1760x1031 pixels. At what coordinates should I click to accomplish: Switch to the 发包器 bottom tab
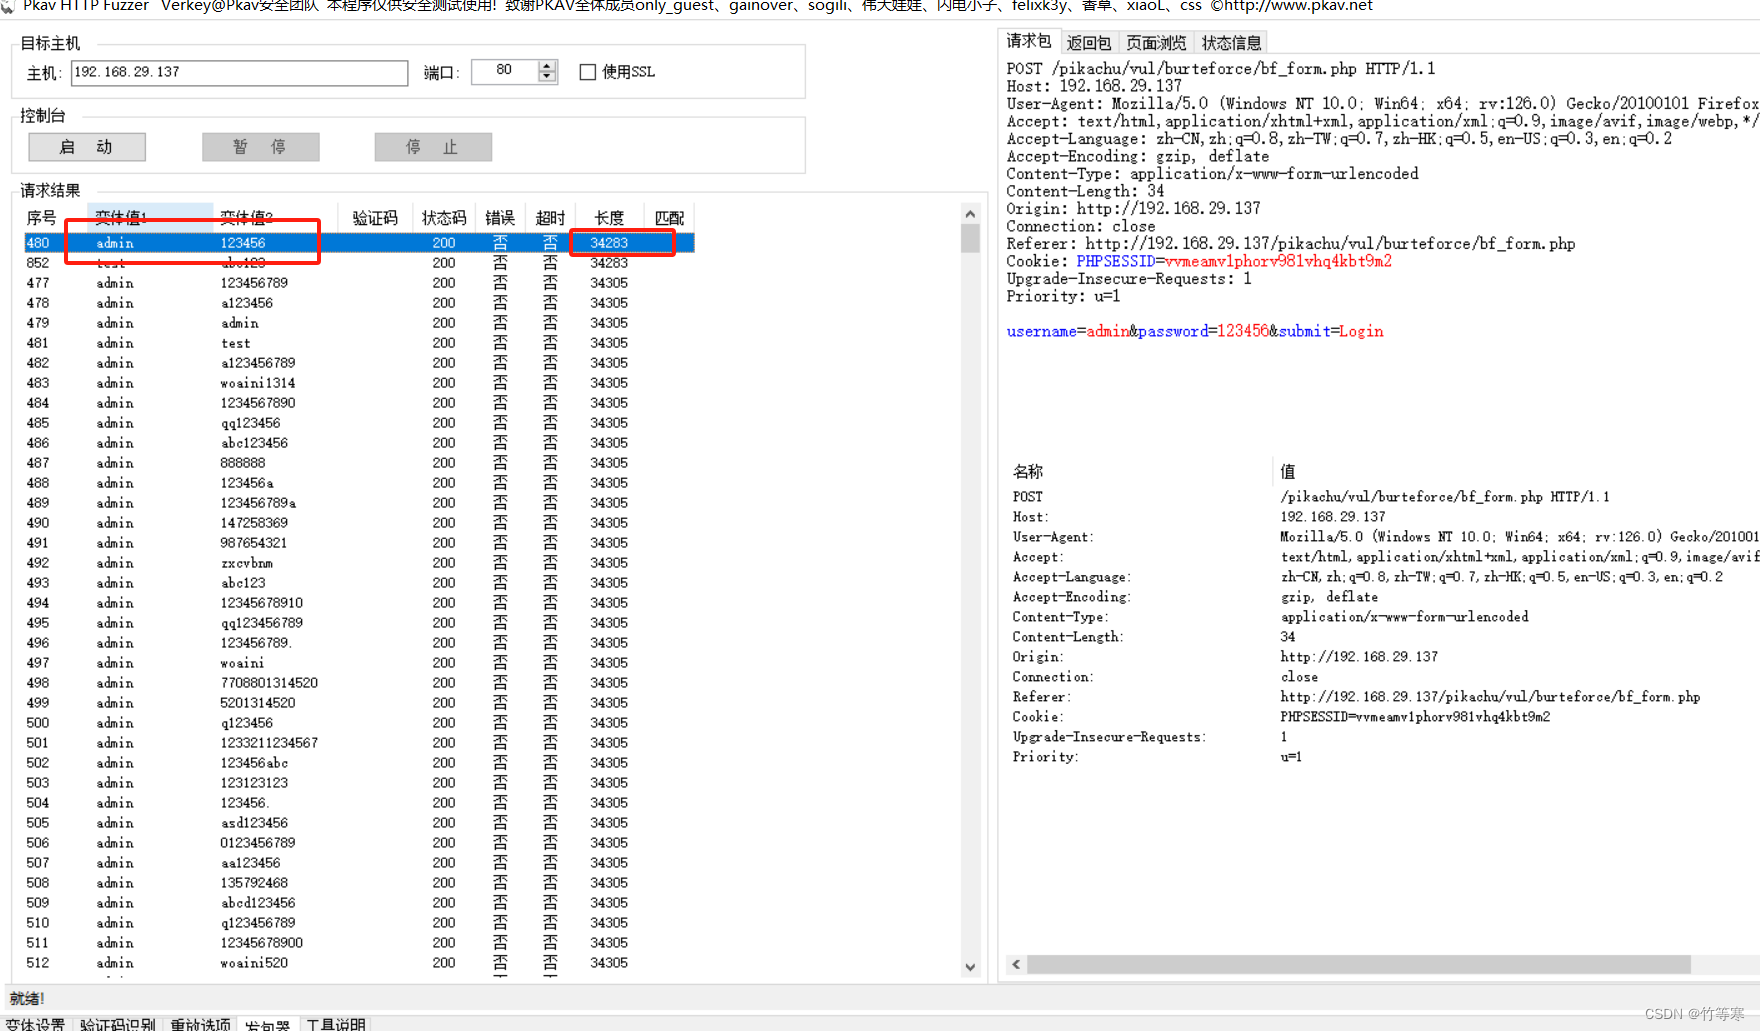click(x=267, y=1024)
